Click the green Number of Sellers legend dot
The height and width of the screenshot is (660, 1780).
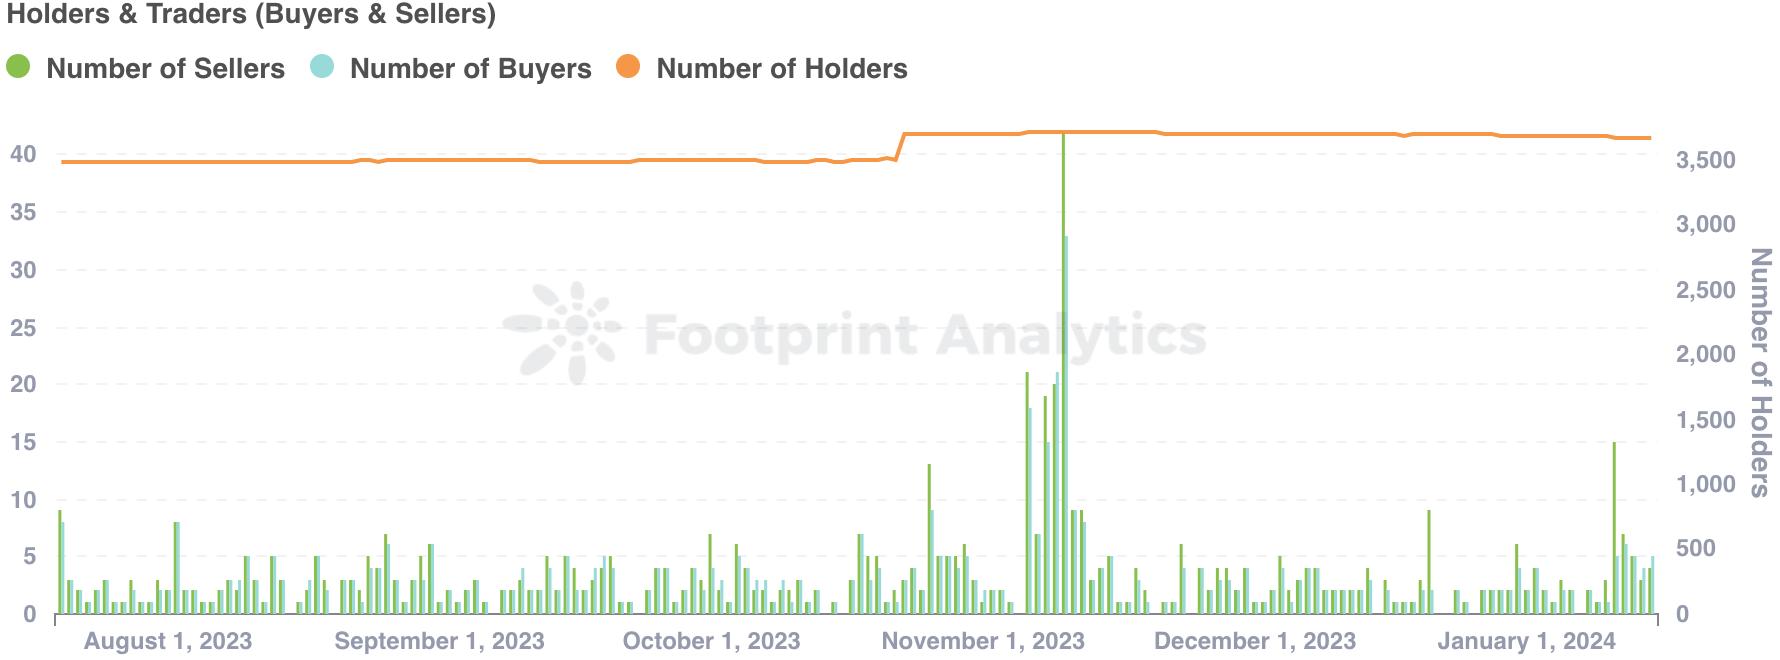click(x=18, y=67)
